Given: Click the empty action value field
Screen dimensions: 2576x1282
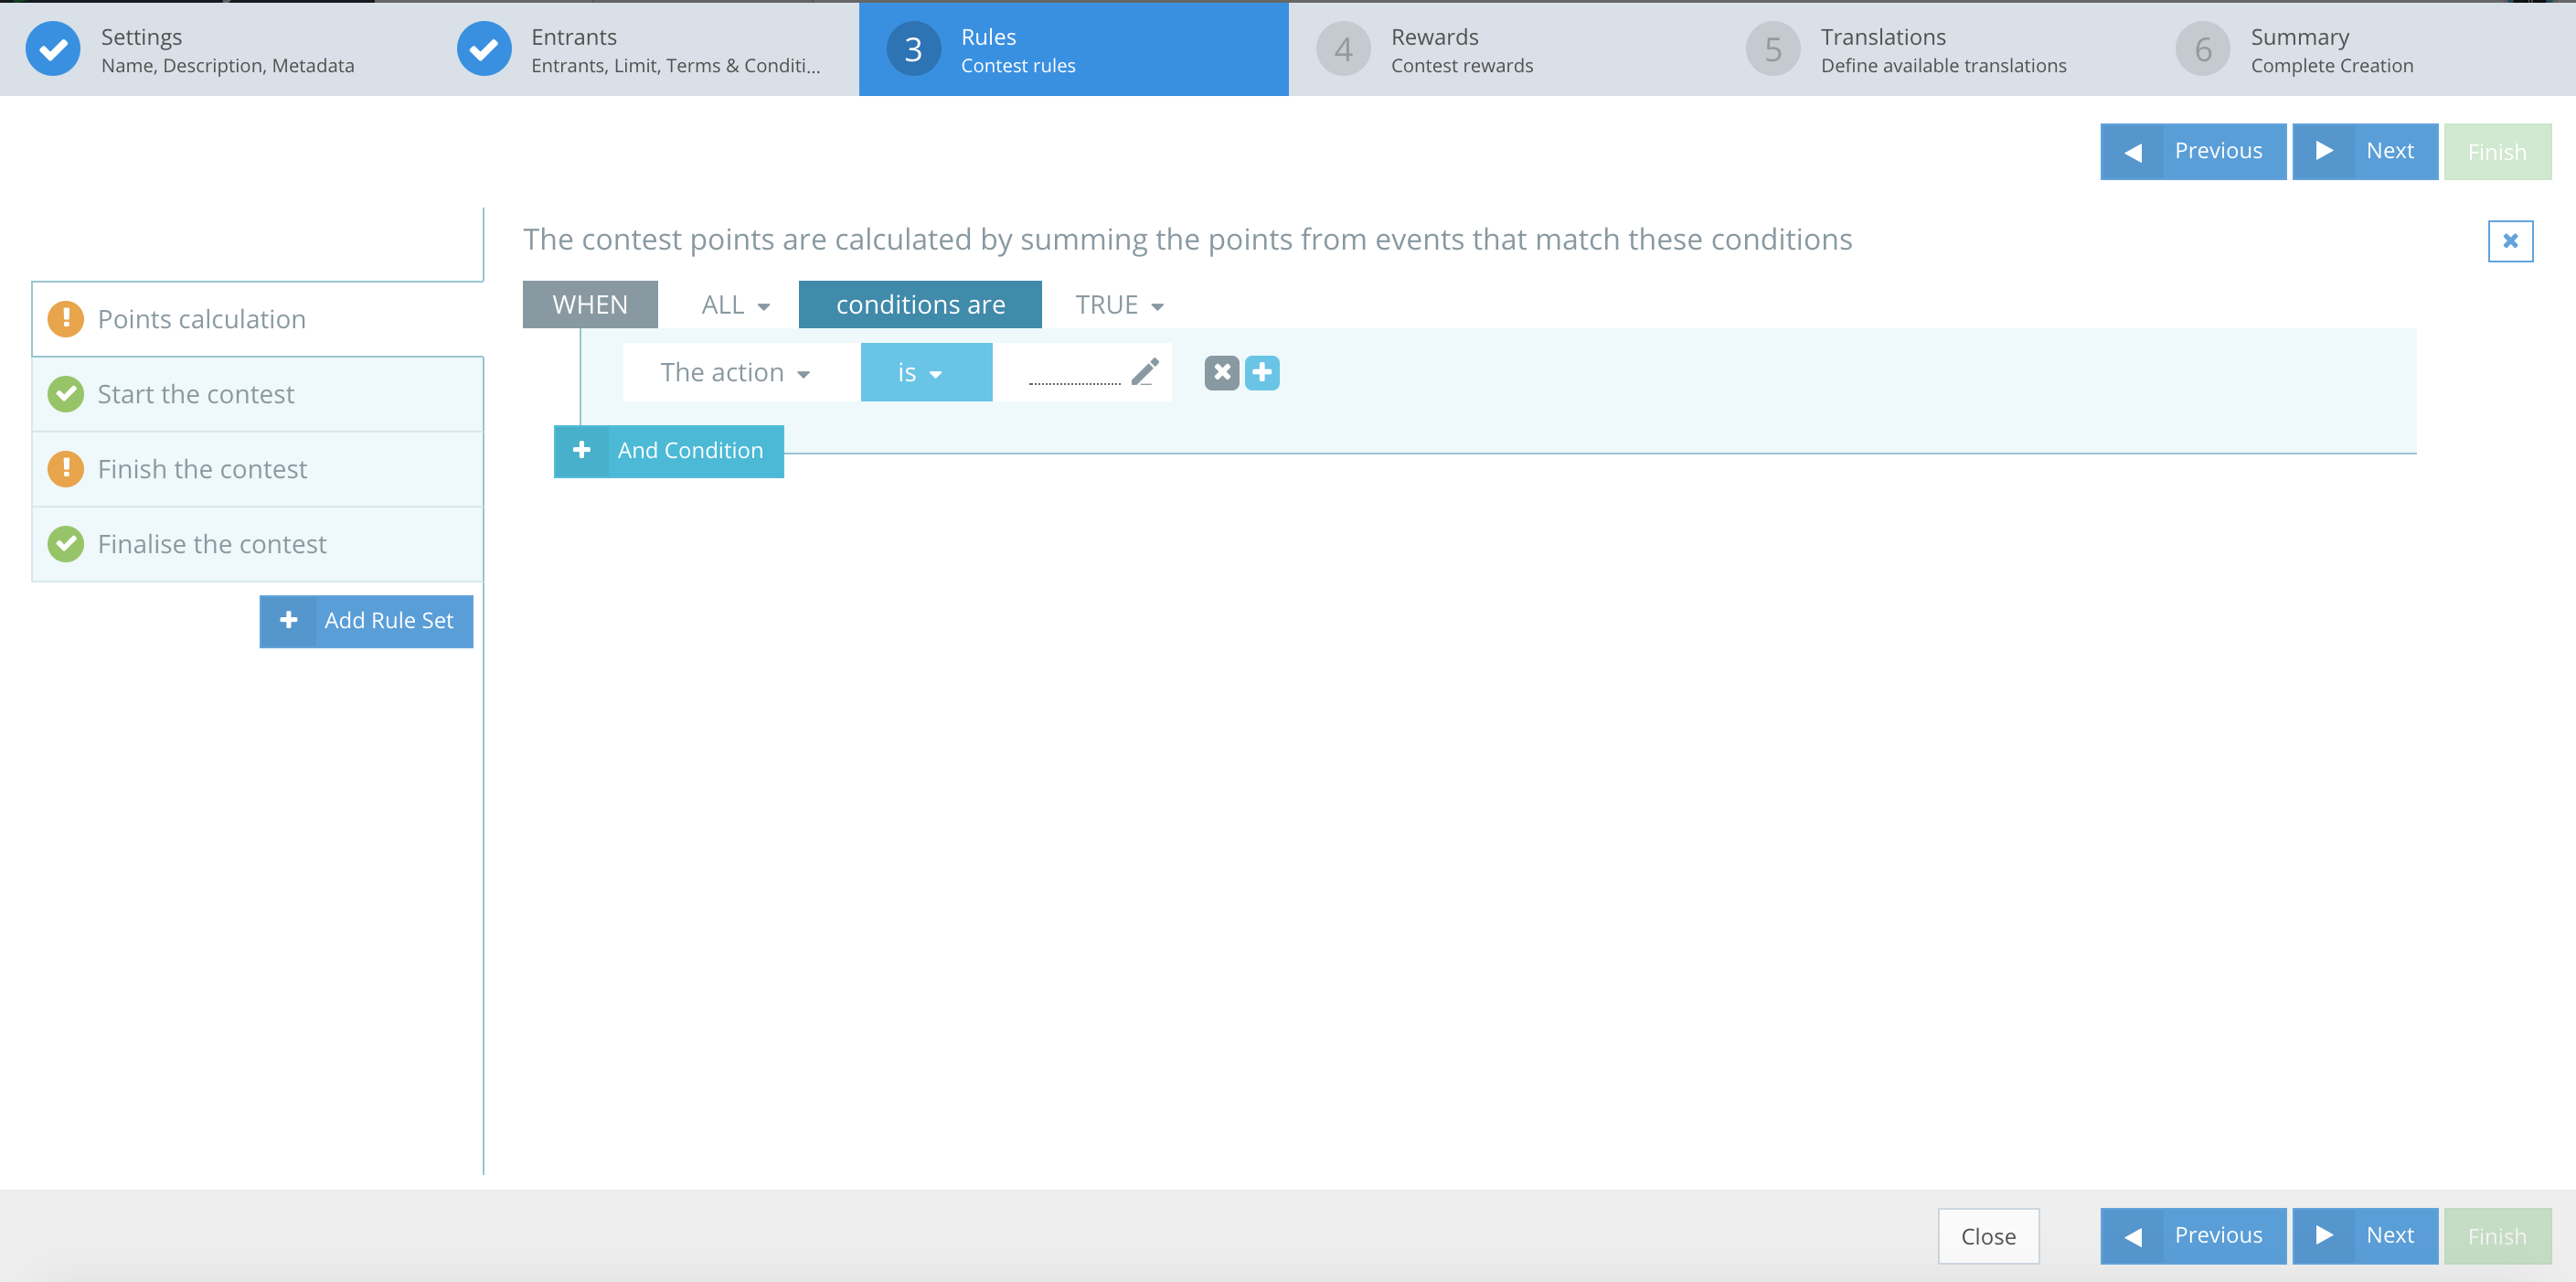Looking at the screenshot, I should tap(1074, 372).
